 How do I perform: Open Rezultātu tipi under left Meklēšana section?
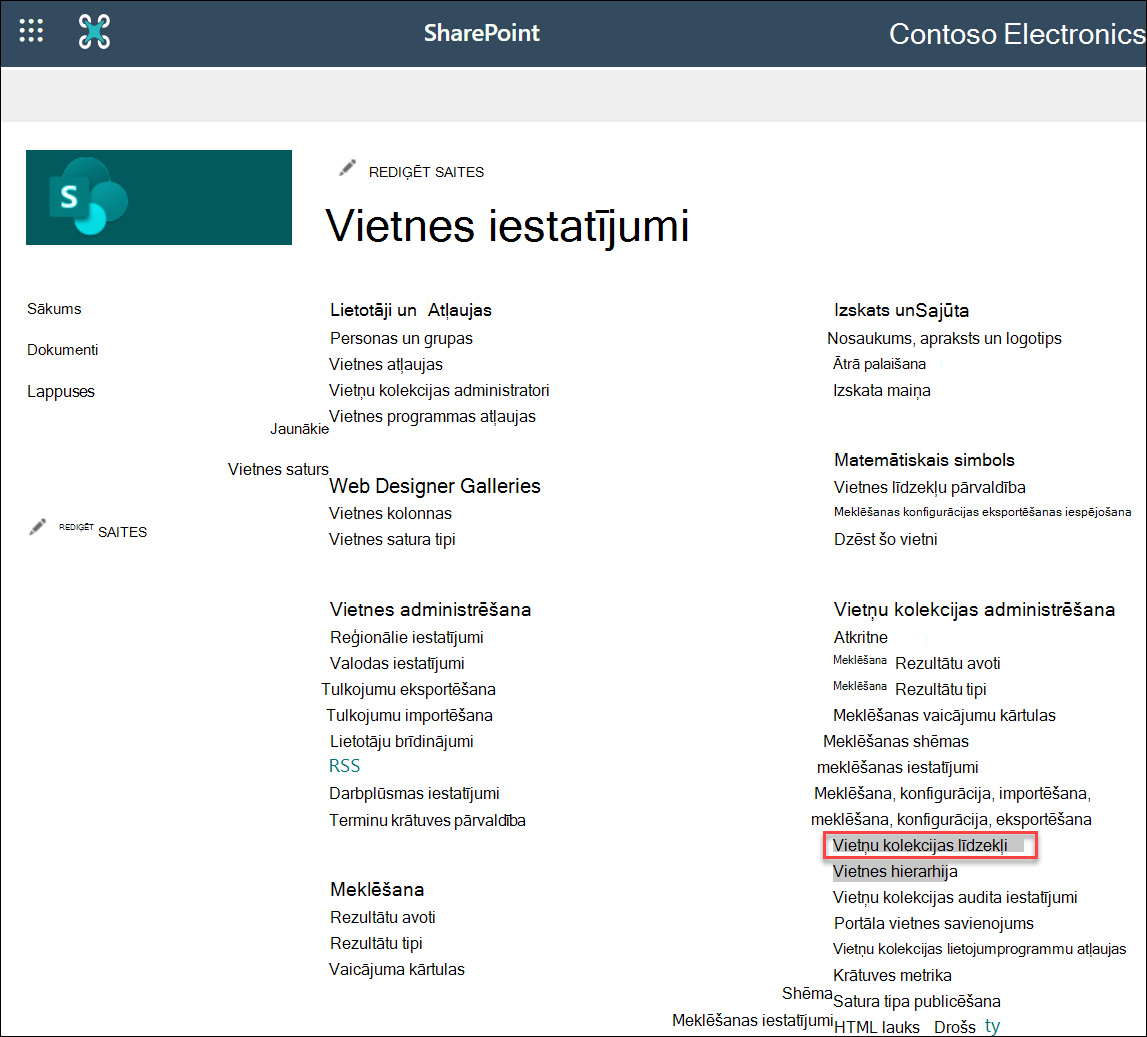[376, 943]
